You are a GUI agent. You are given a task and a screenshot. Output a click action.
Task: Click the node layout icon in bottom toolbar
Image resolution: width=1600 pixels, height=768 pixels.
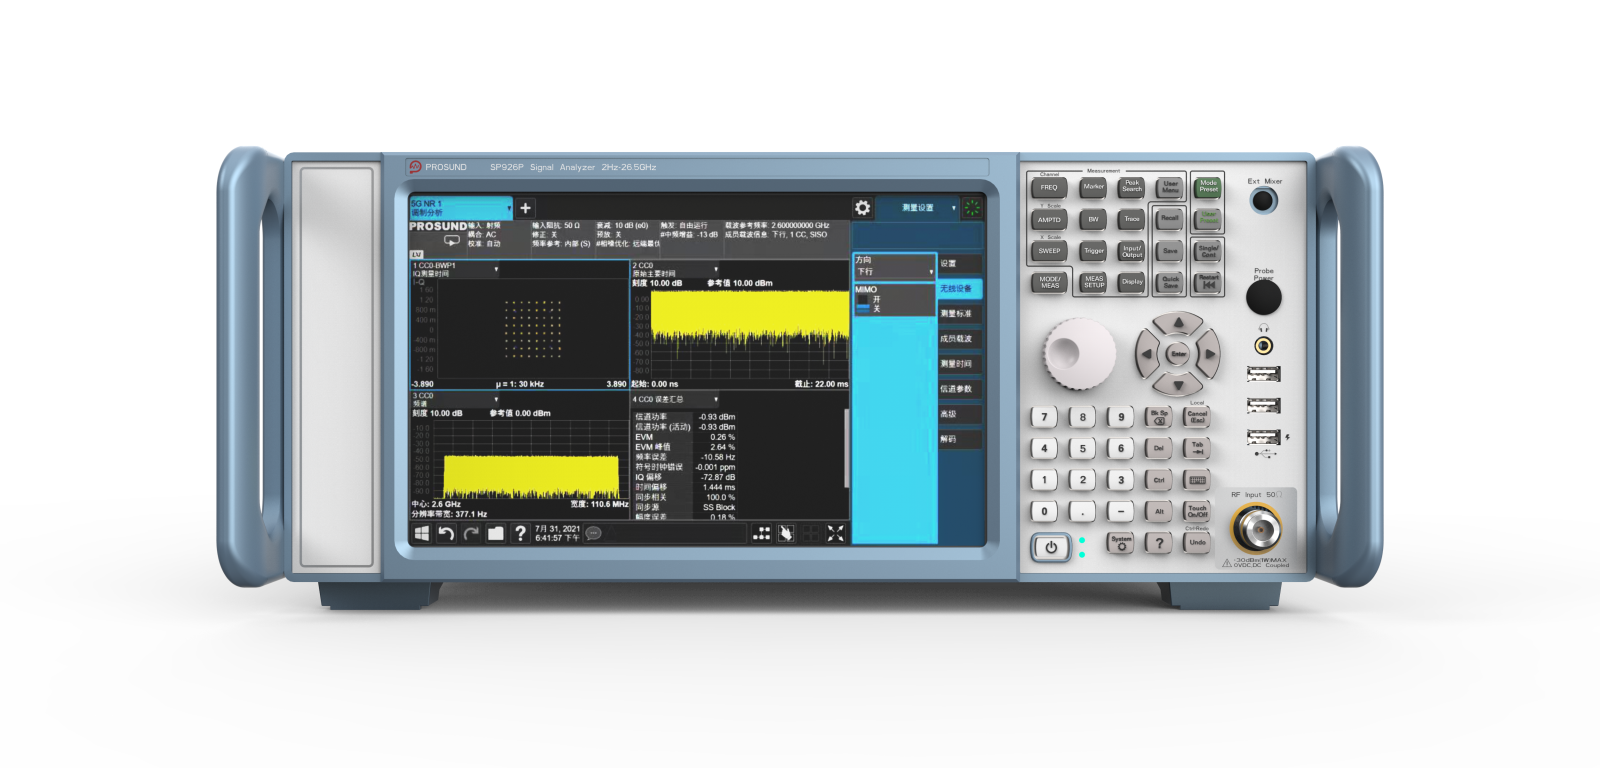click(762, 534)
